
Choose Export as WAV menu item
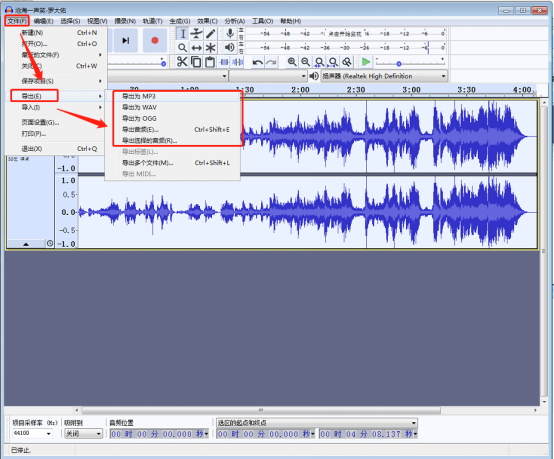(139, 107)
